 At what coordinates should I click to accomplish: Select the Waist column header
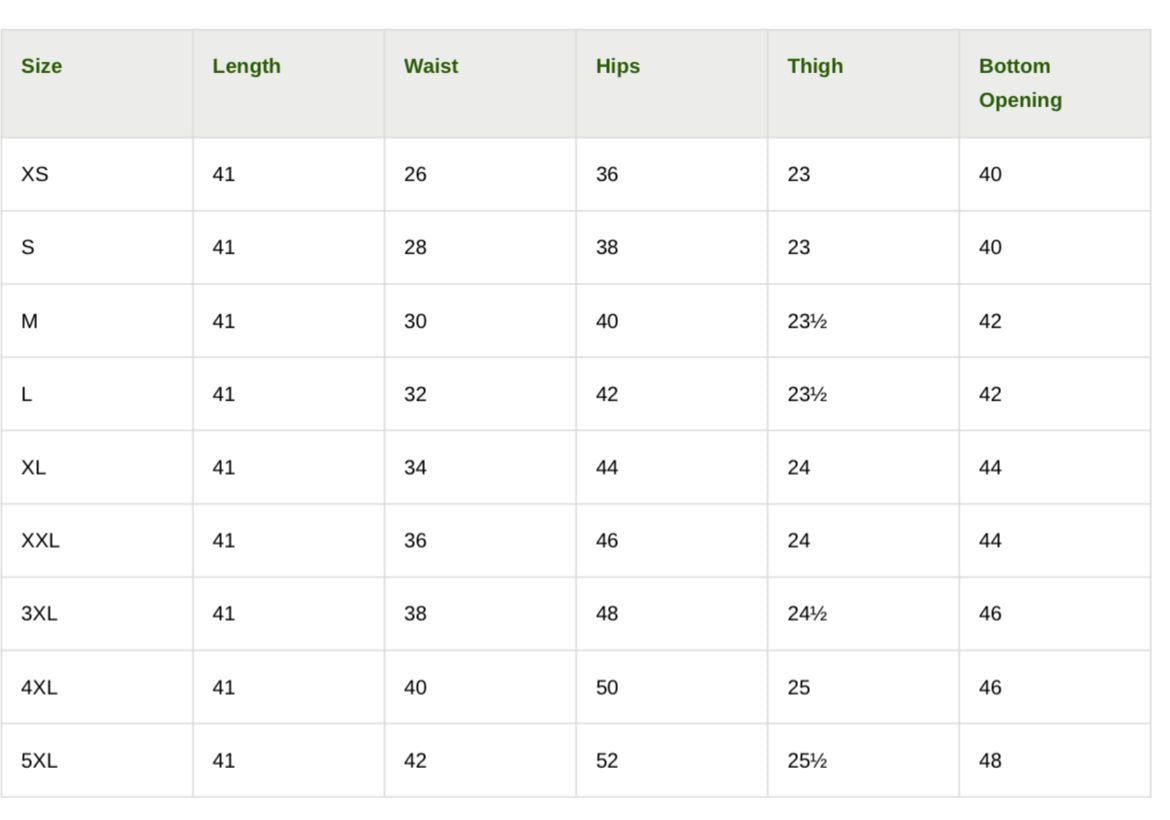point(431,66)
